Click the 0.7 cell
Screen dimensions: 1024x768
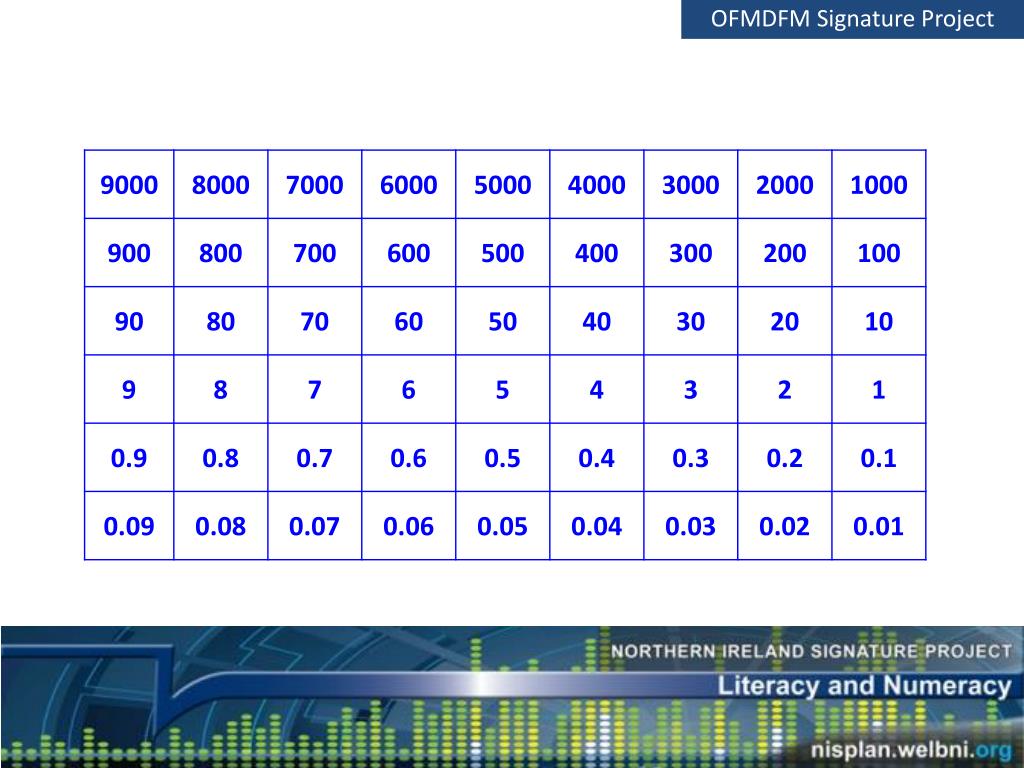(315, 458)
